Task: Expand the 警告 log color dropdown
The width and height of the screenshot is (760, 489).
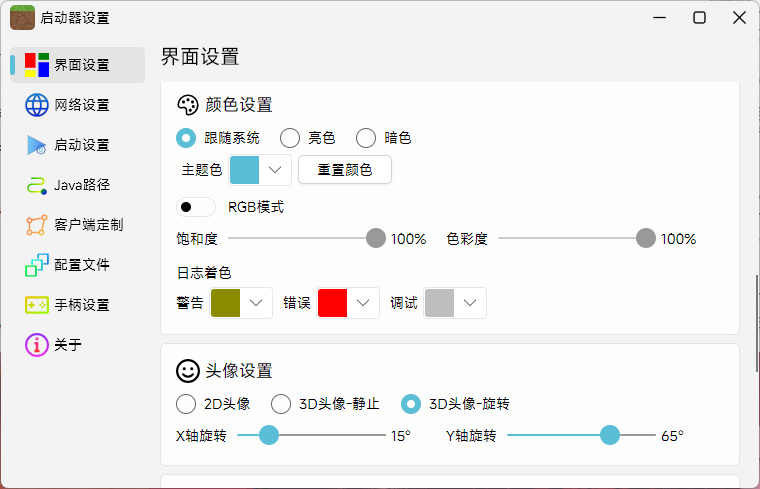Action: click(x=242, y=303)
